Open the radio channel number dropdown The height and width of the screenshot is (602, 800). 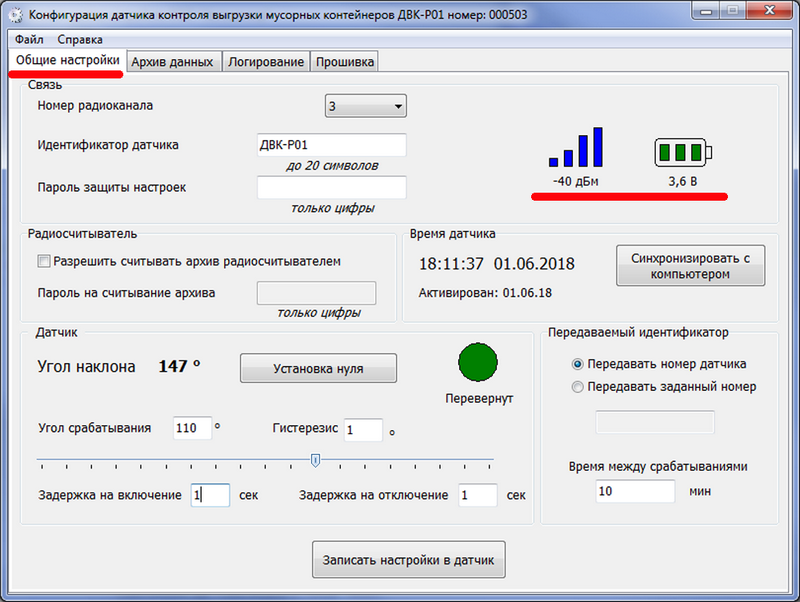coord(366,106)
